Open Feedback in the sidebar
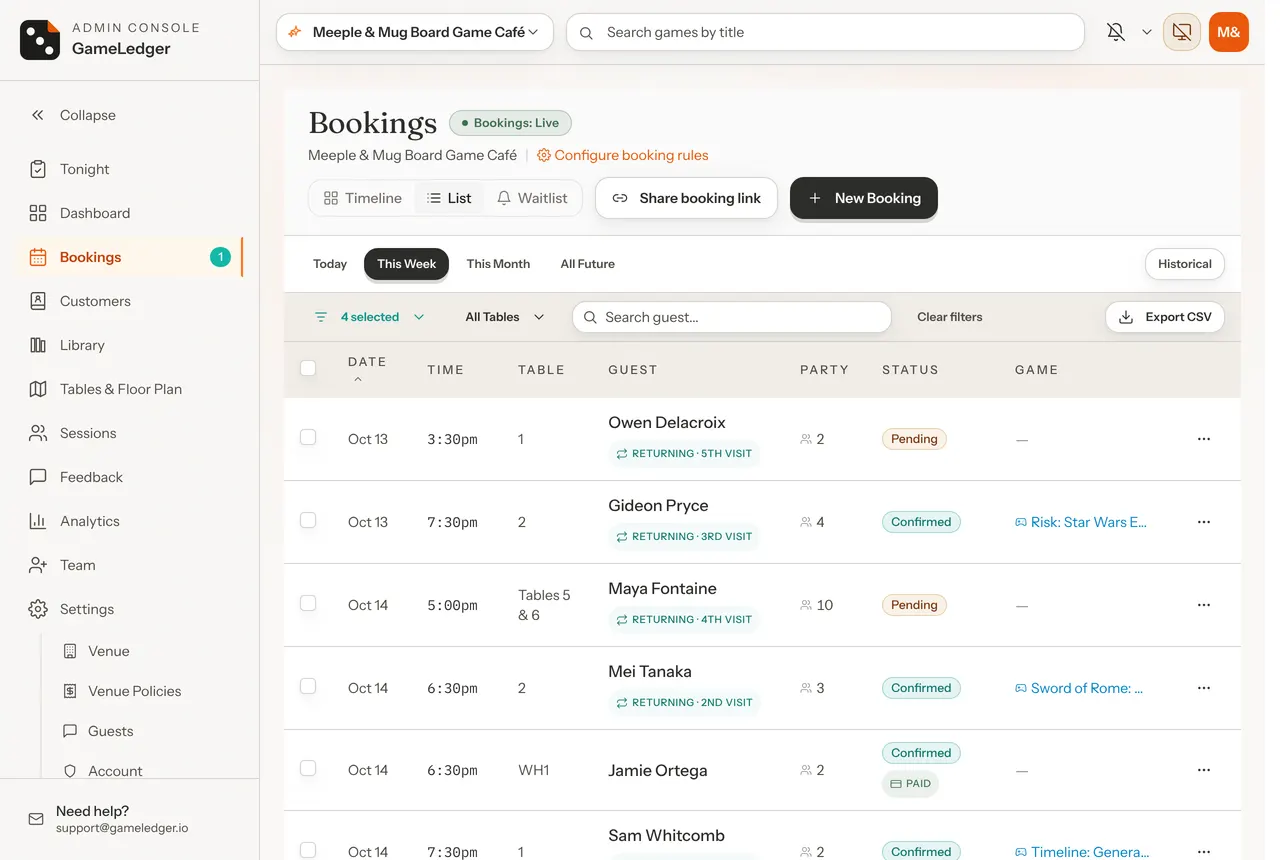1280x860 pixels. click(130, 477)
